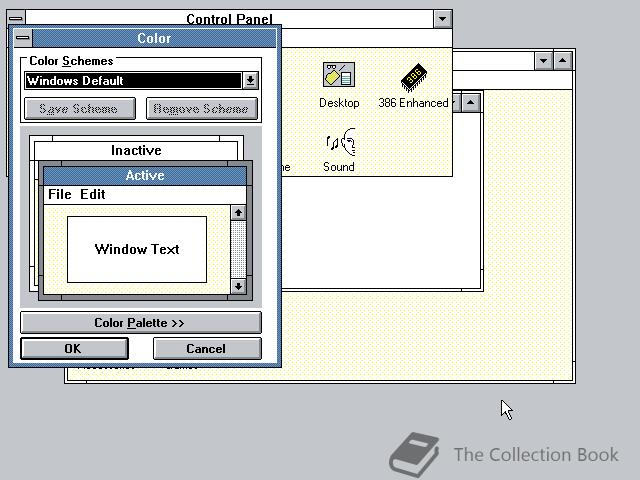640x480 pixels.
Task: Open the Desktop icon in Control Panel
Action: point(339,85)
